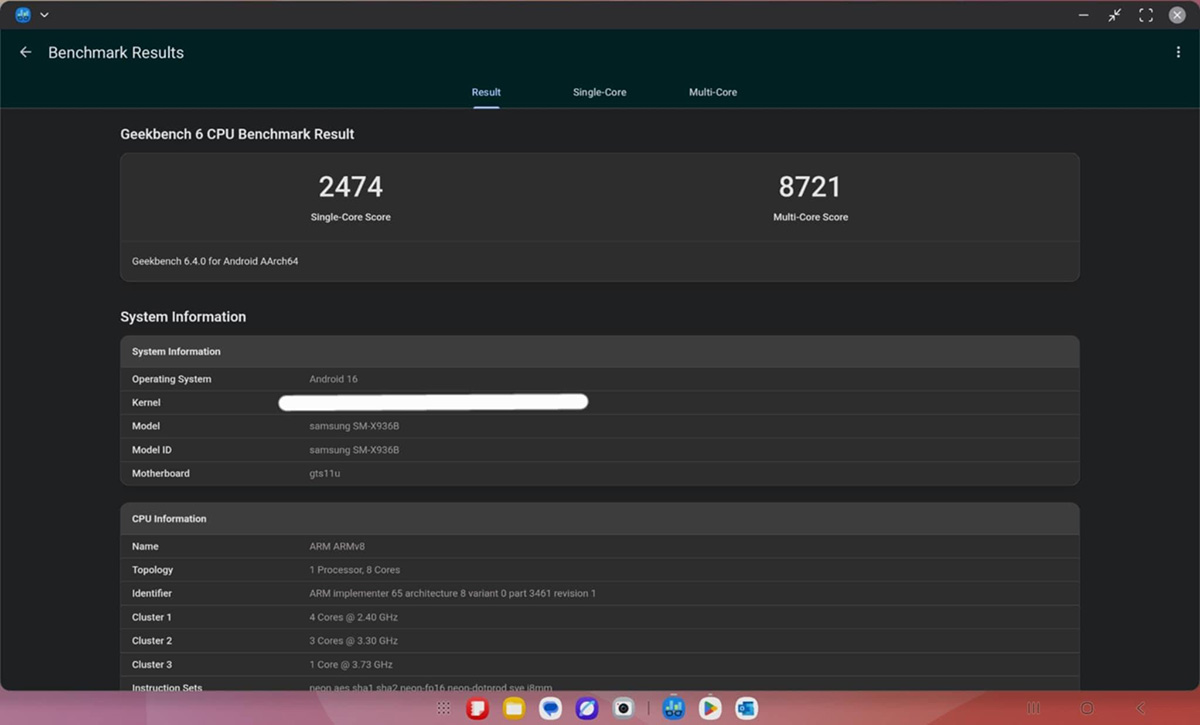Open Samsung Internet browser from the taskbar
Image resolution: width=1200 pixels, height=725 pixels.
tap(587, 708)
